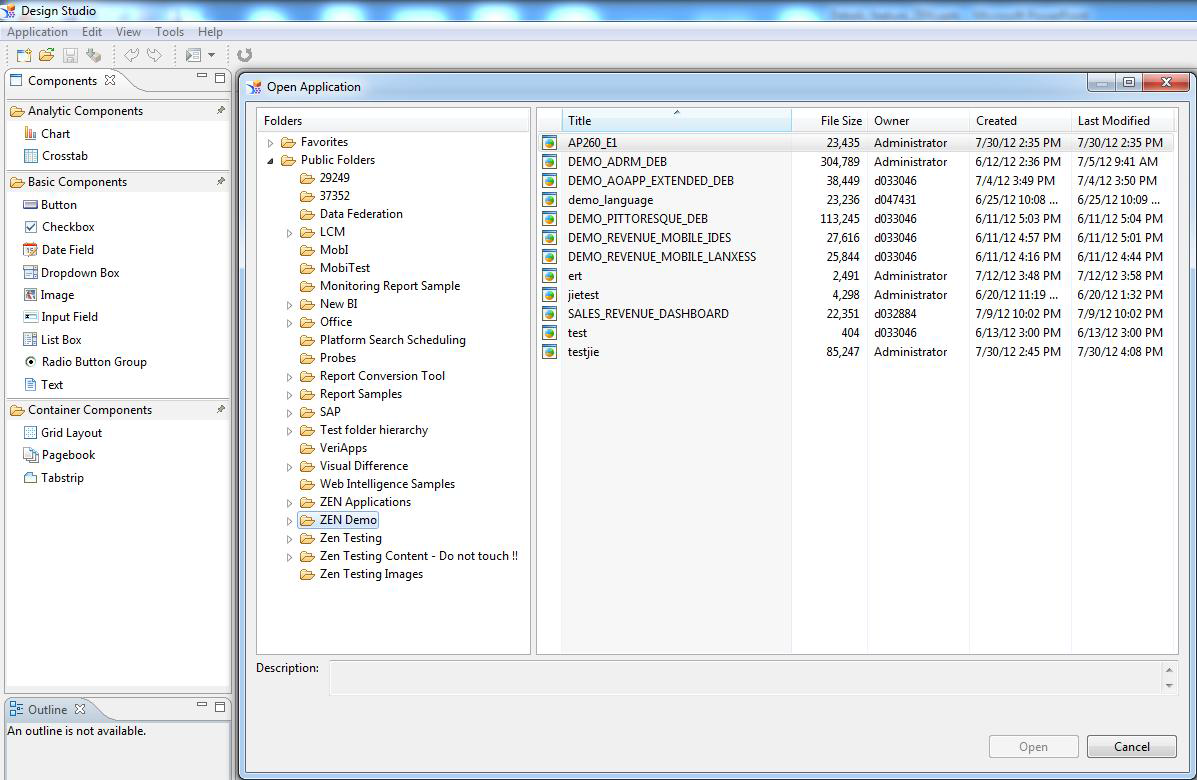
Task: Expand the Favorites folder node
Action: [x=270, y=143]
